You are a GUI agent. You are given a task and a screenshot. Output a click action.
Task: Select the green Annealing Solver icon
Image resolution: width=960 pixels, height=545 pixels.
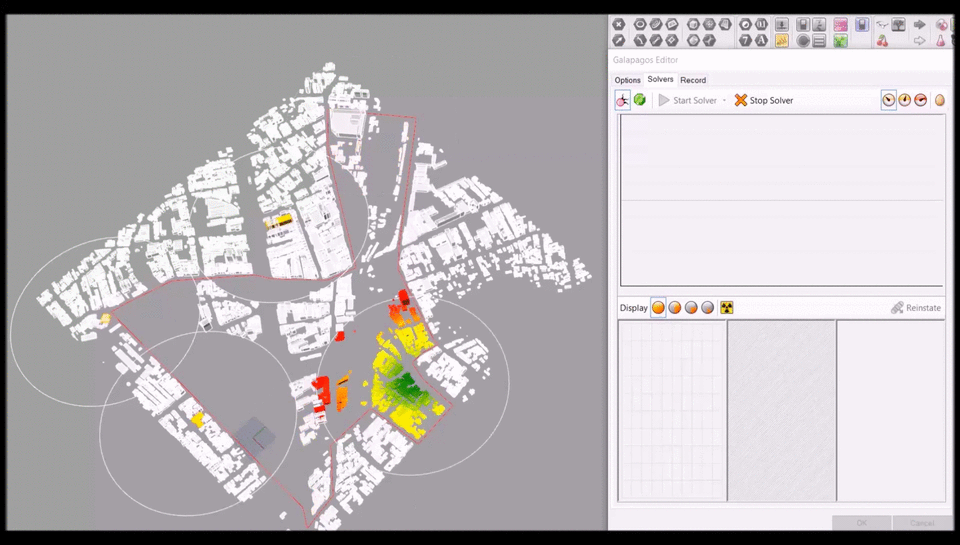640,100
